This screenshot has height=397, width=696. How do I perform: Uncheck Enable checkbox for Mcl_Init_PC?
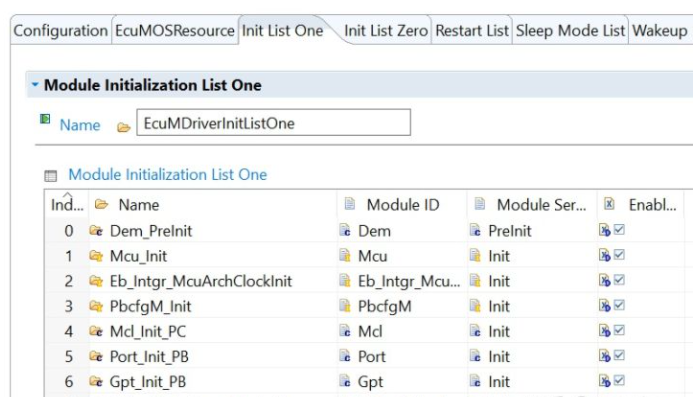[619, 330]
